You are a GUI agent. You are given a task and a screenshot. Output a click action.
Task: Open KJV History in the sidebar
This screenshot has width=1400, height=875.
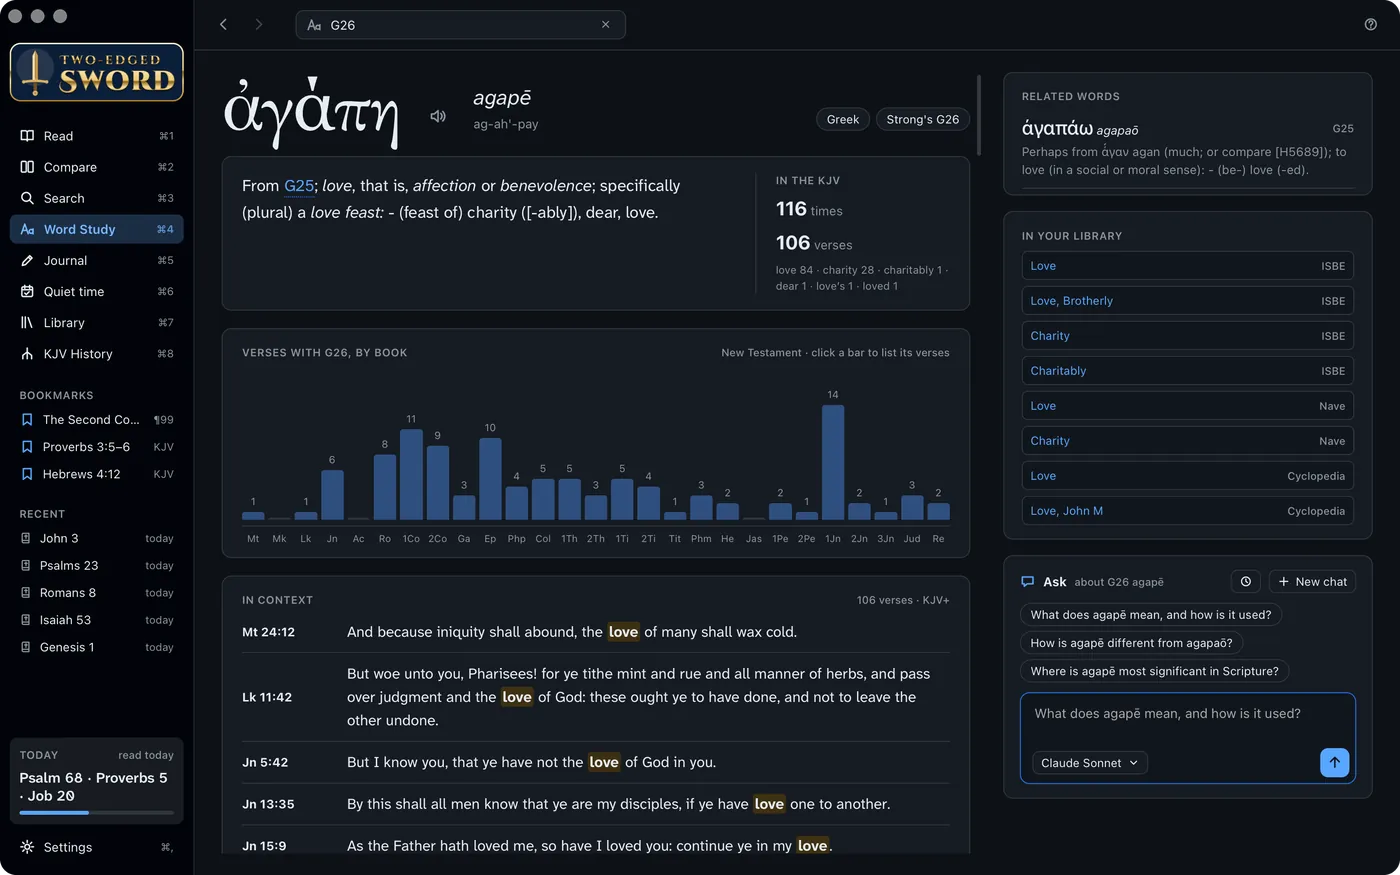coord(97,353)
